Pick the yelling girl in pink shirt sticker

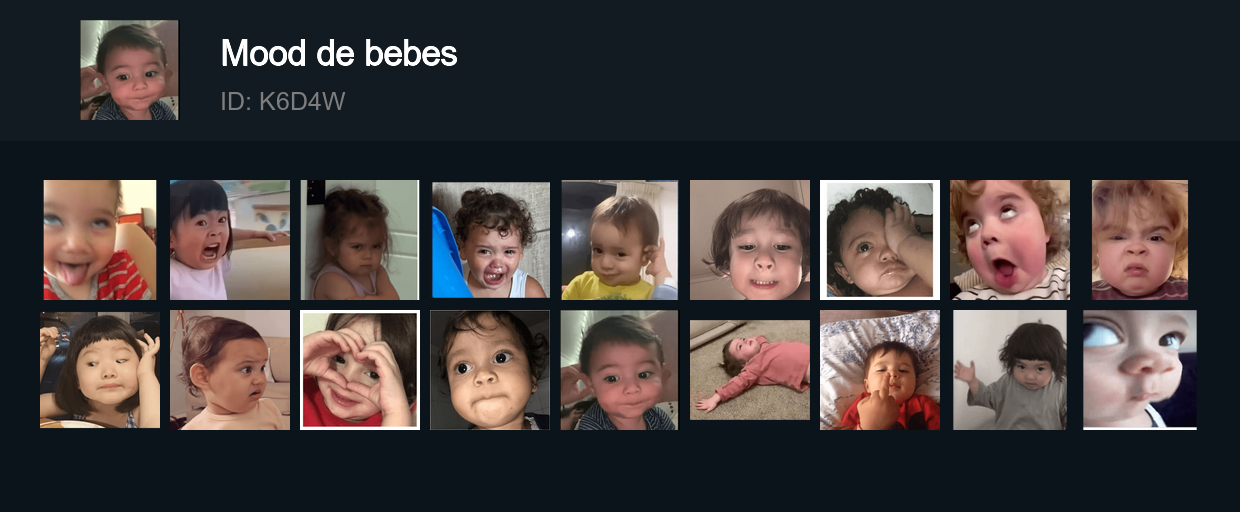point(230,240)
